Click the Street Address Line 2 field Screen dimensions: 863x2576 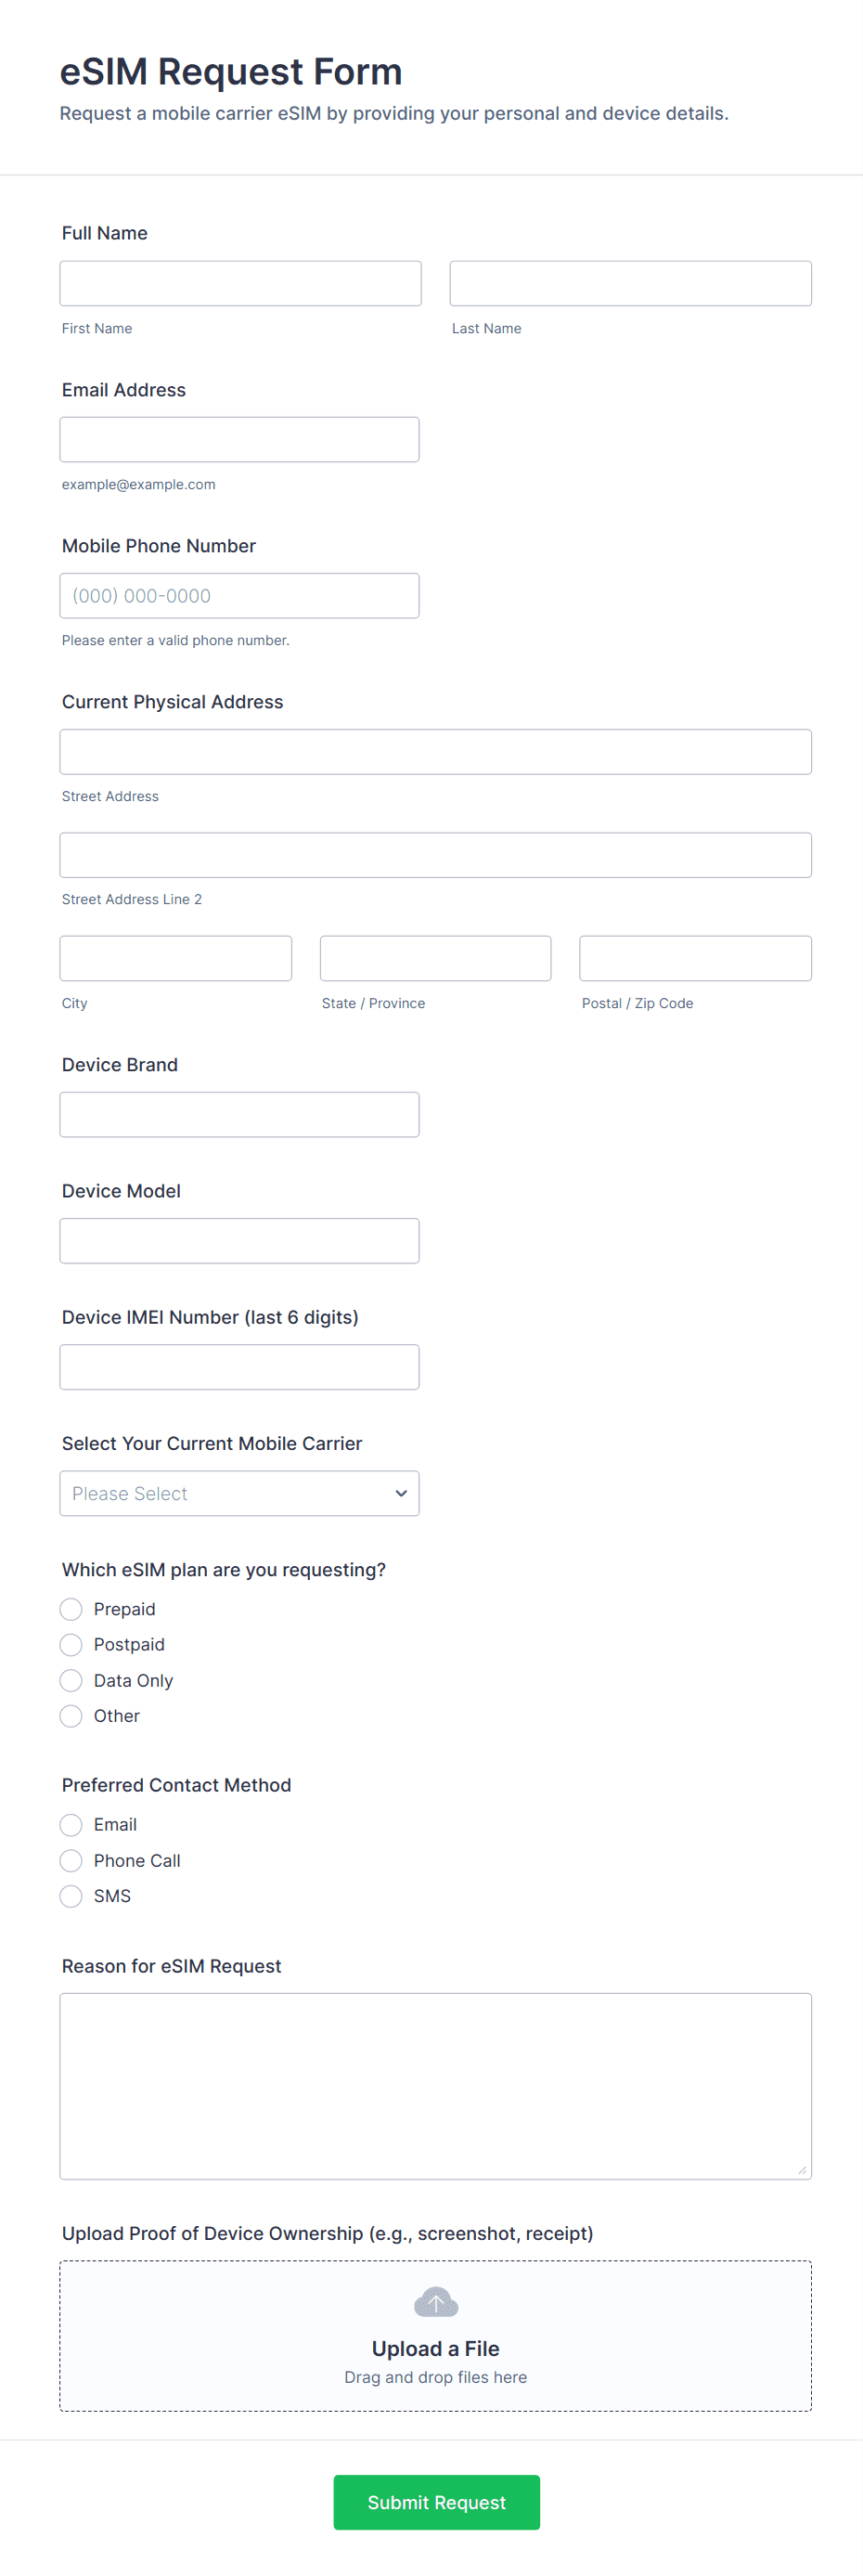click(x=435, y=855)
